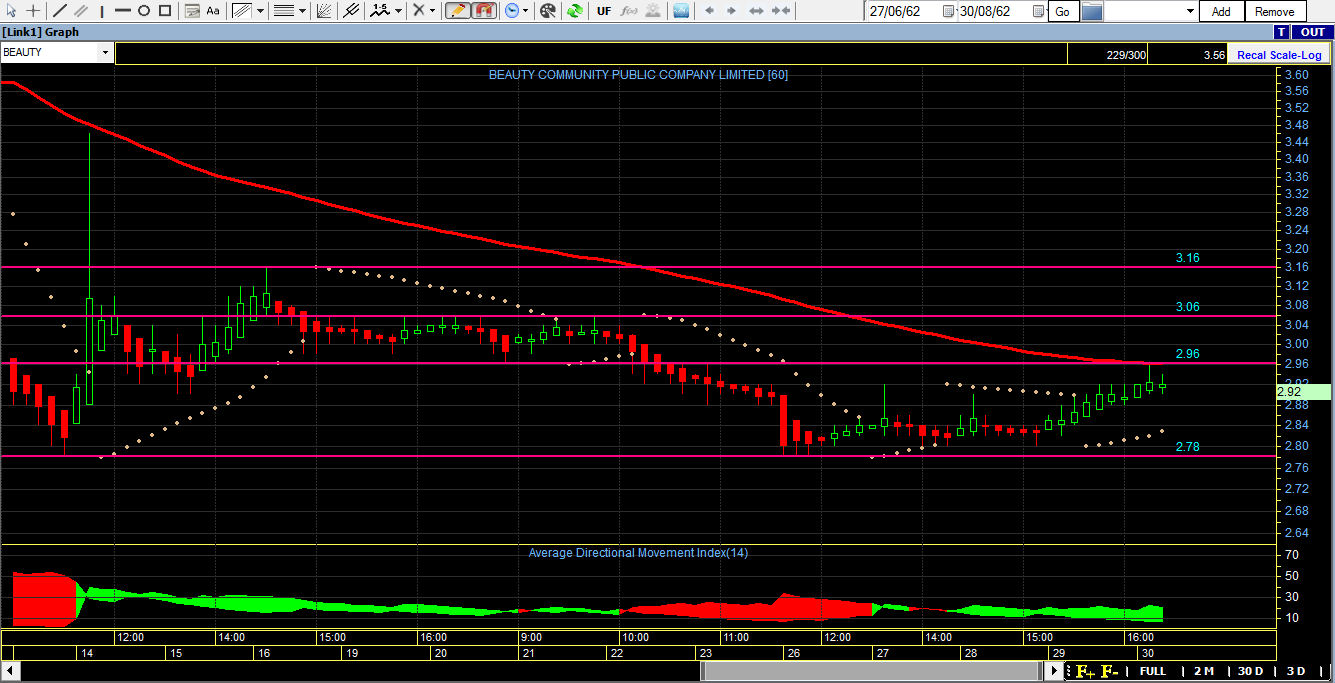Select the 1-5 wave count tool

point(379,11)
